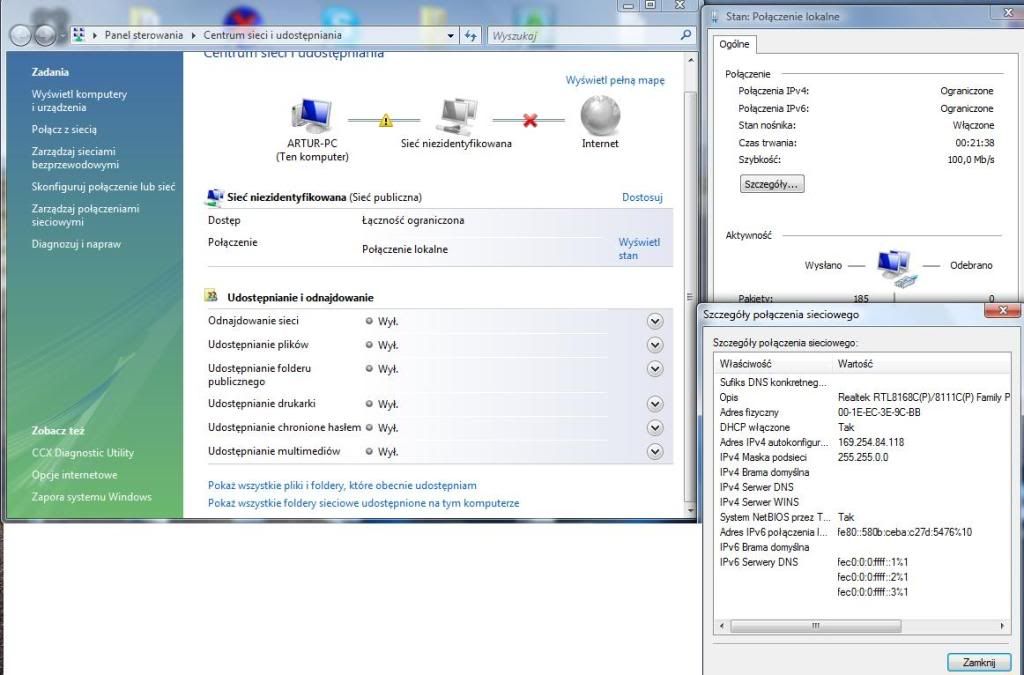Open Opcje internetowe link
This screenshot has height=675, width=1024.
[74, 475]
